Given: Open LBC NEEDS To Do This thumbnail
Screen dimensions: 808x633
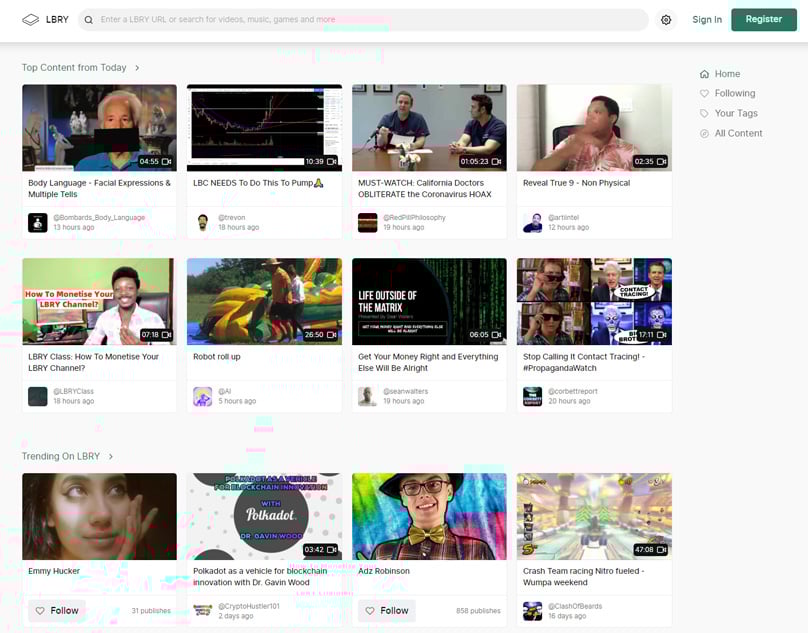Looking at the screenshot, I should point(264,128).
